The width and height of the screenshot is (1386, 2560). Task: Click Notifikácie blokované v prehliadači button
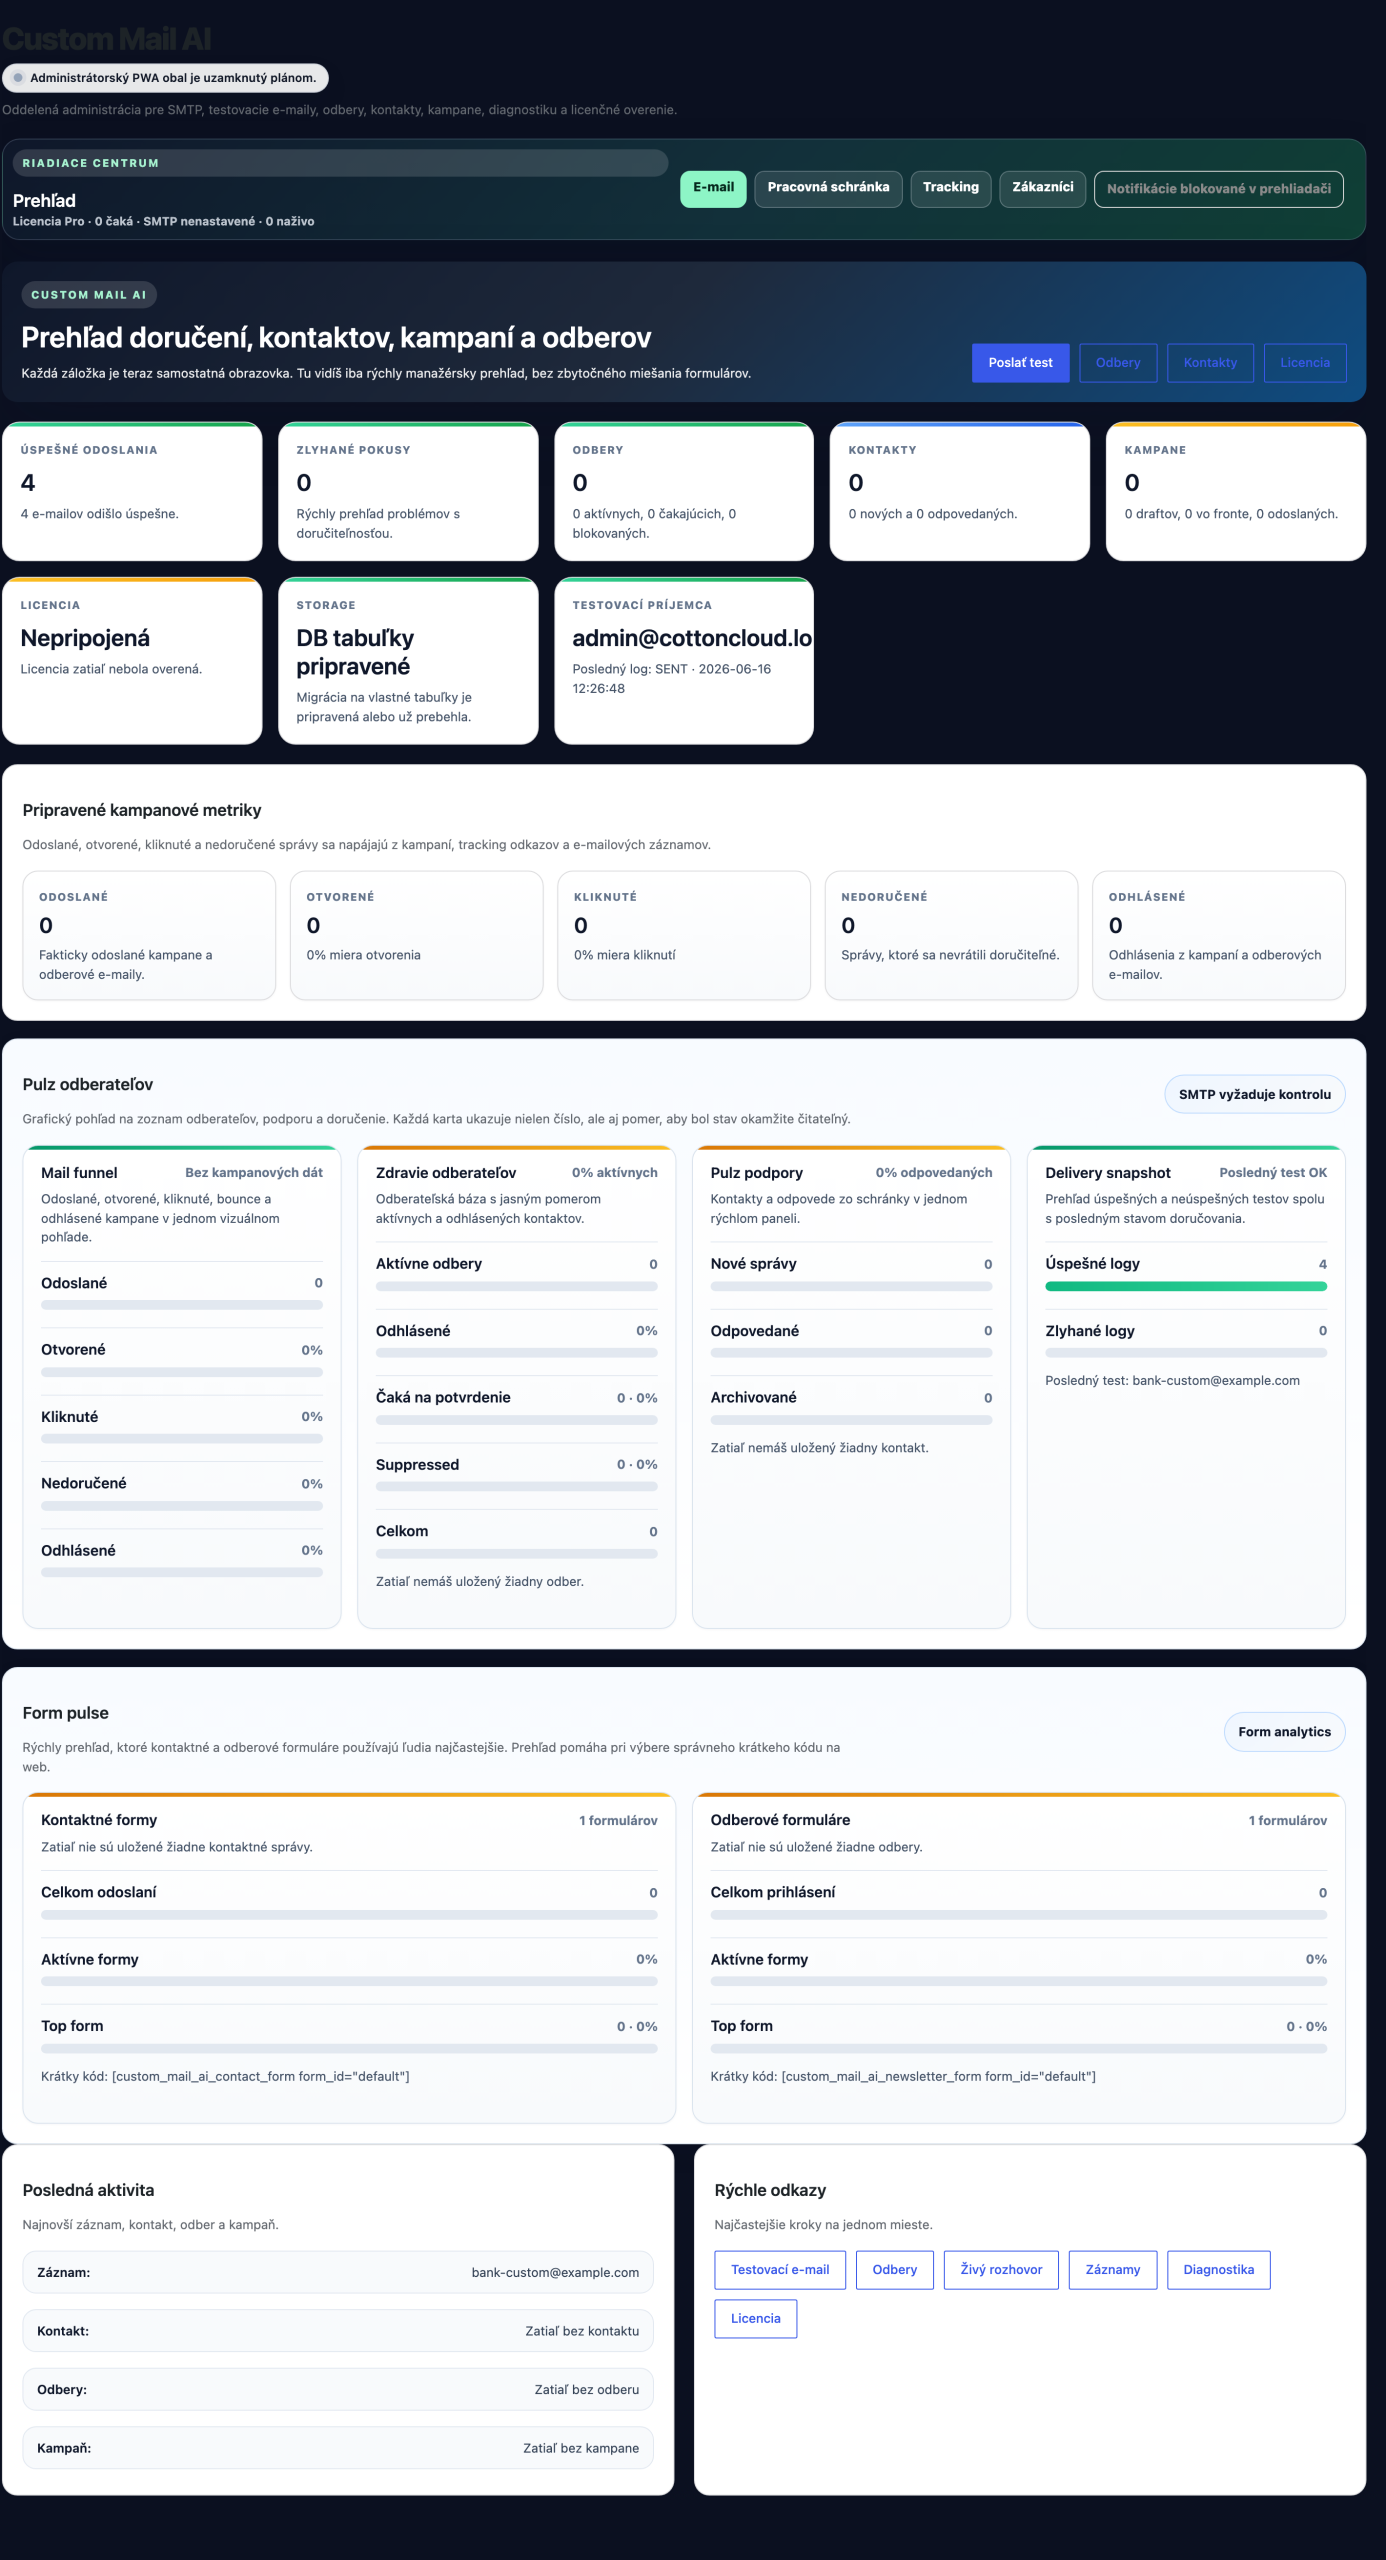(1218, 189)
